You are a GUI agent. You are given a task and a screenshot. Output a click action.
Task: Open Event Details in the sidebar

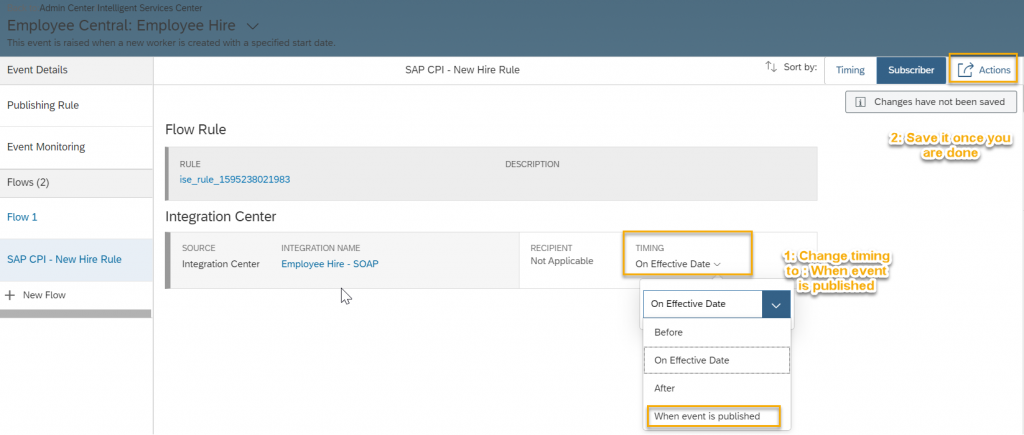[x=76, y=70]
